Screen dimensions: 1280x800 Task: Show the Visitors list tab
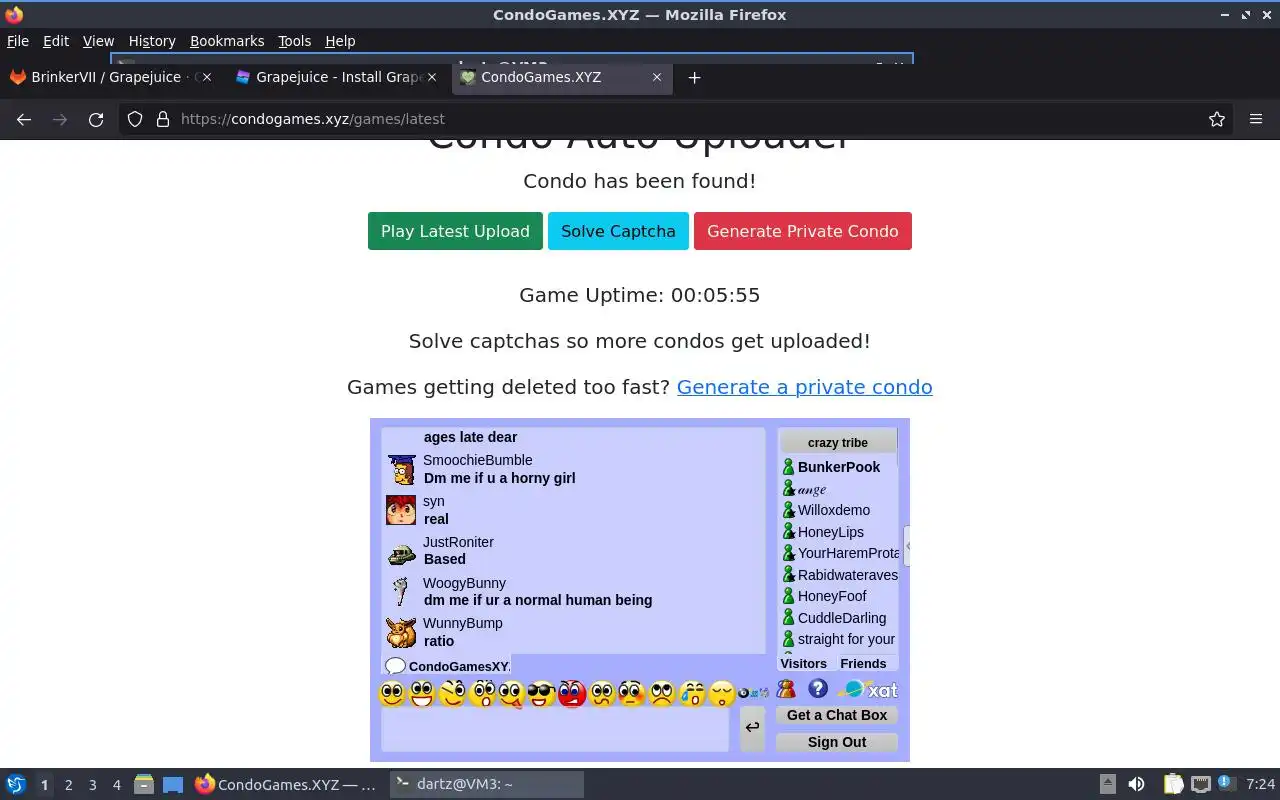pos(804,663)
